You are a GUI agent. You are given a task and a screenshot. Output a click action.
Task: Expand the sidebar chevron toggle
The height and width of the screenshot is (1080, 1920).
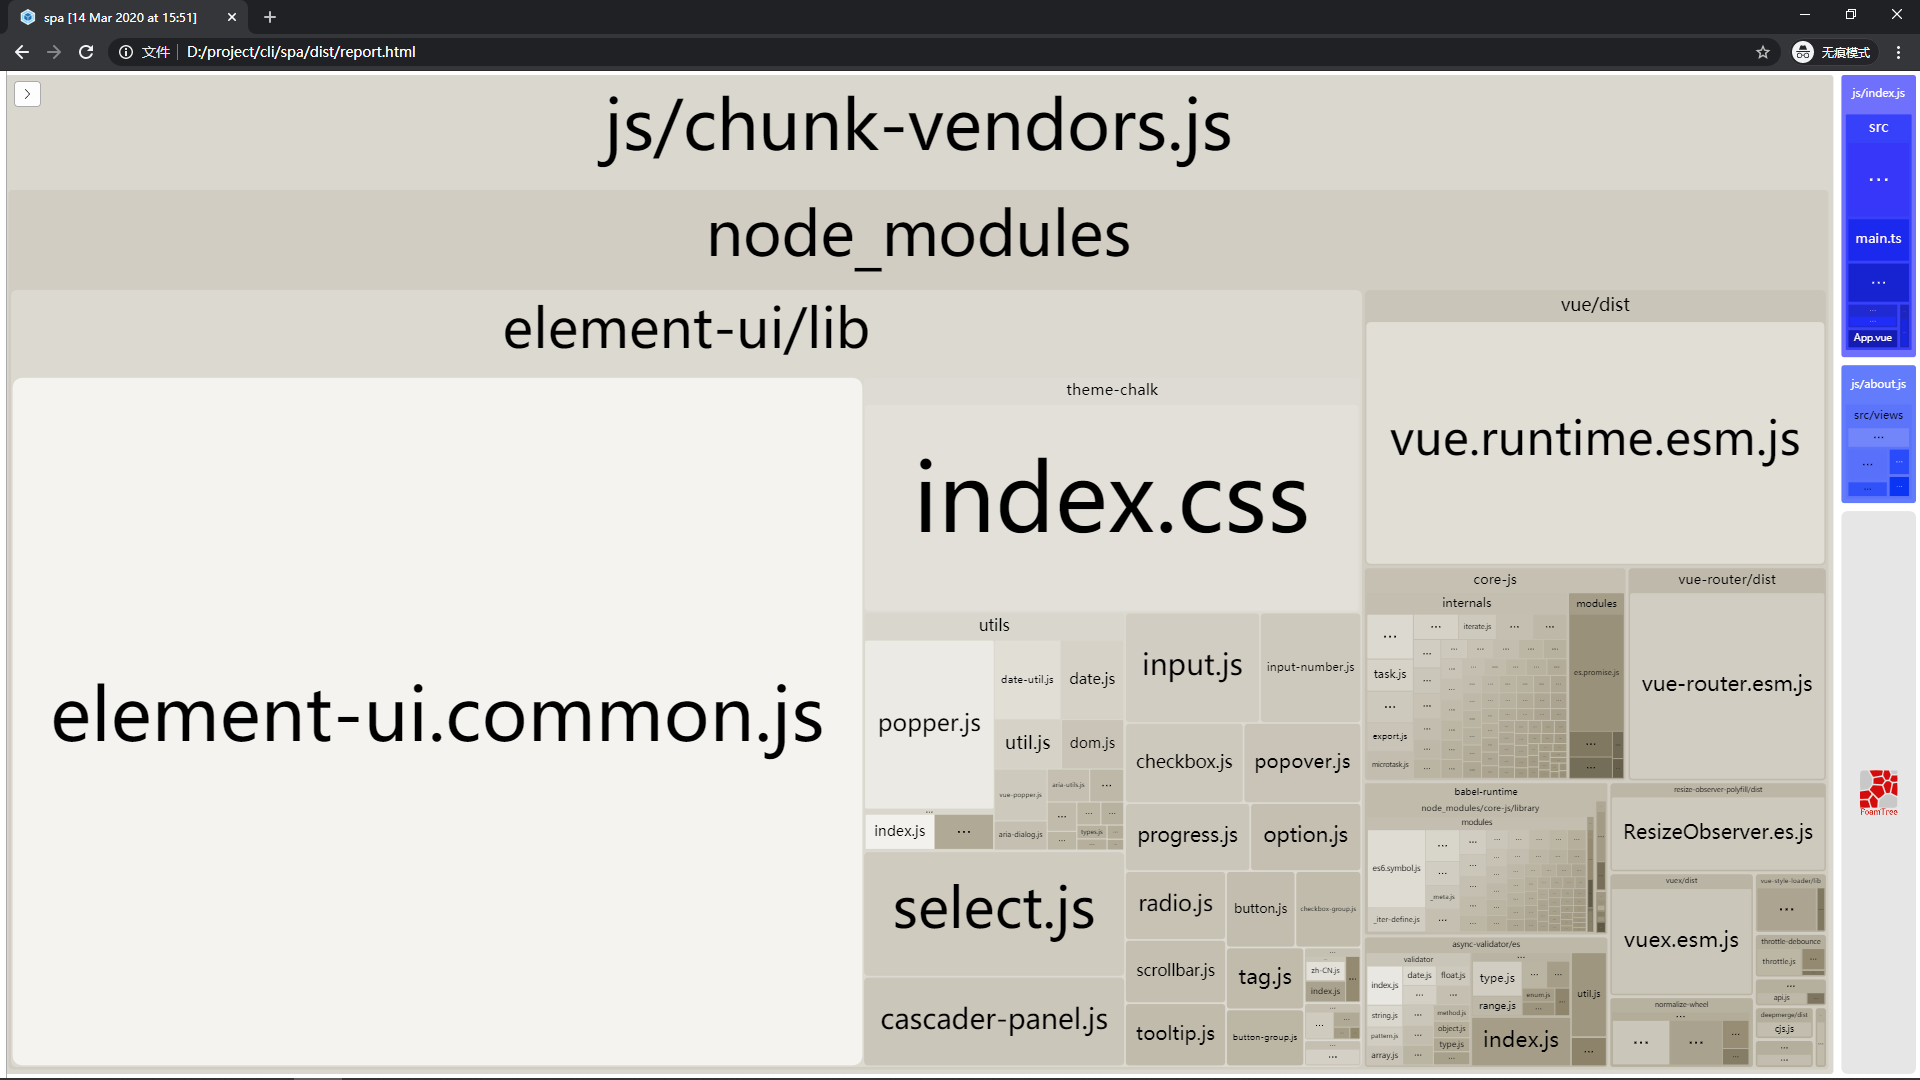pyautogui.click(x=27, y=94)
